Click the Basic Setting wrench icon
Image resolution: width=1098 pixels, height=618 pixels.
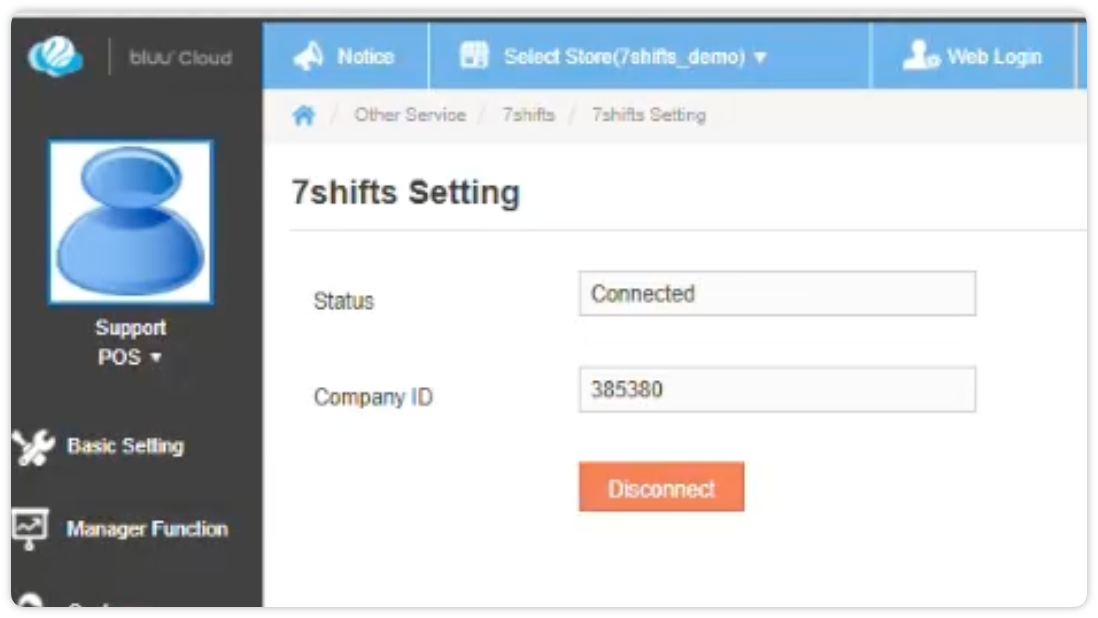pos(32,447)
